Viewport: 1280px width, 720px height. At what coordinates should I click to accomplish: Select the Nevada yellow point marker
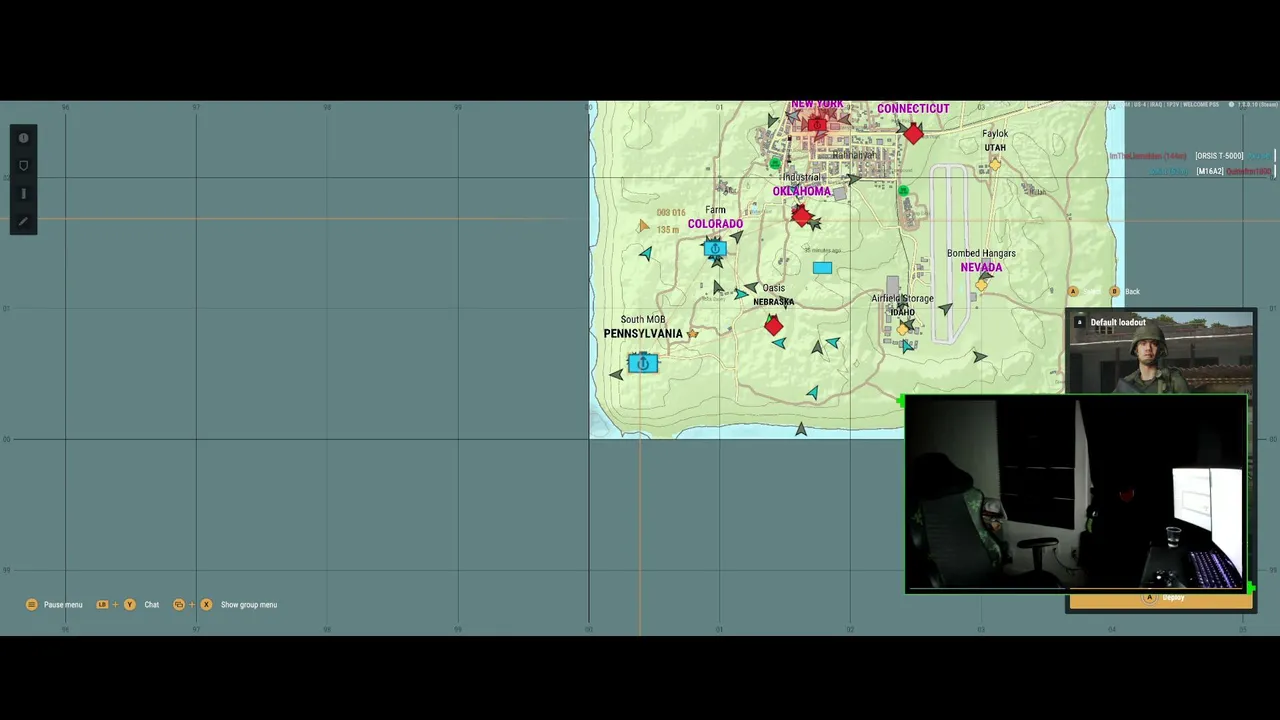[x=981, y=285]
